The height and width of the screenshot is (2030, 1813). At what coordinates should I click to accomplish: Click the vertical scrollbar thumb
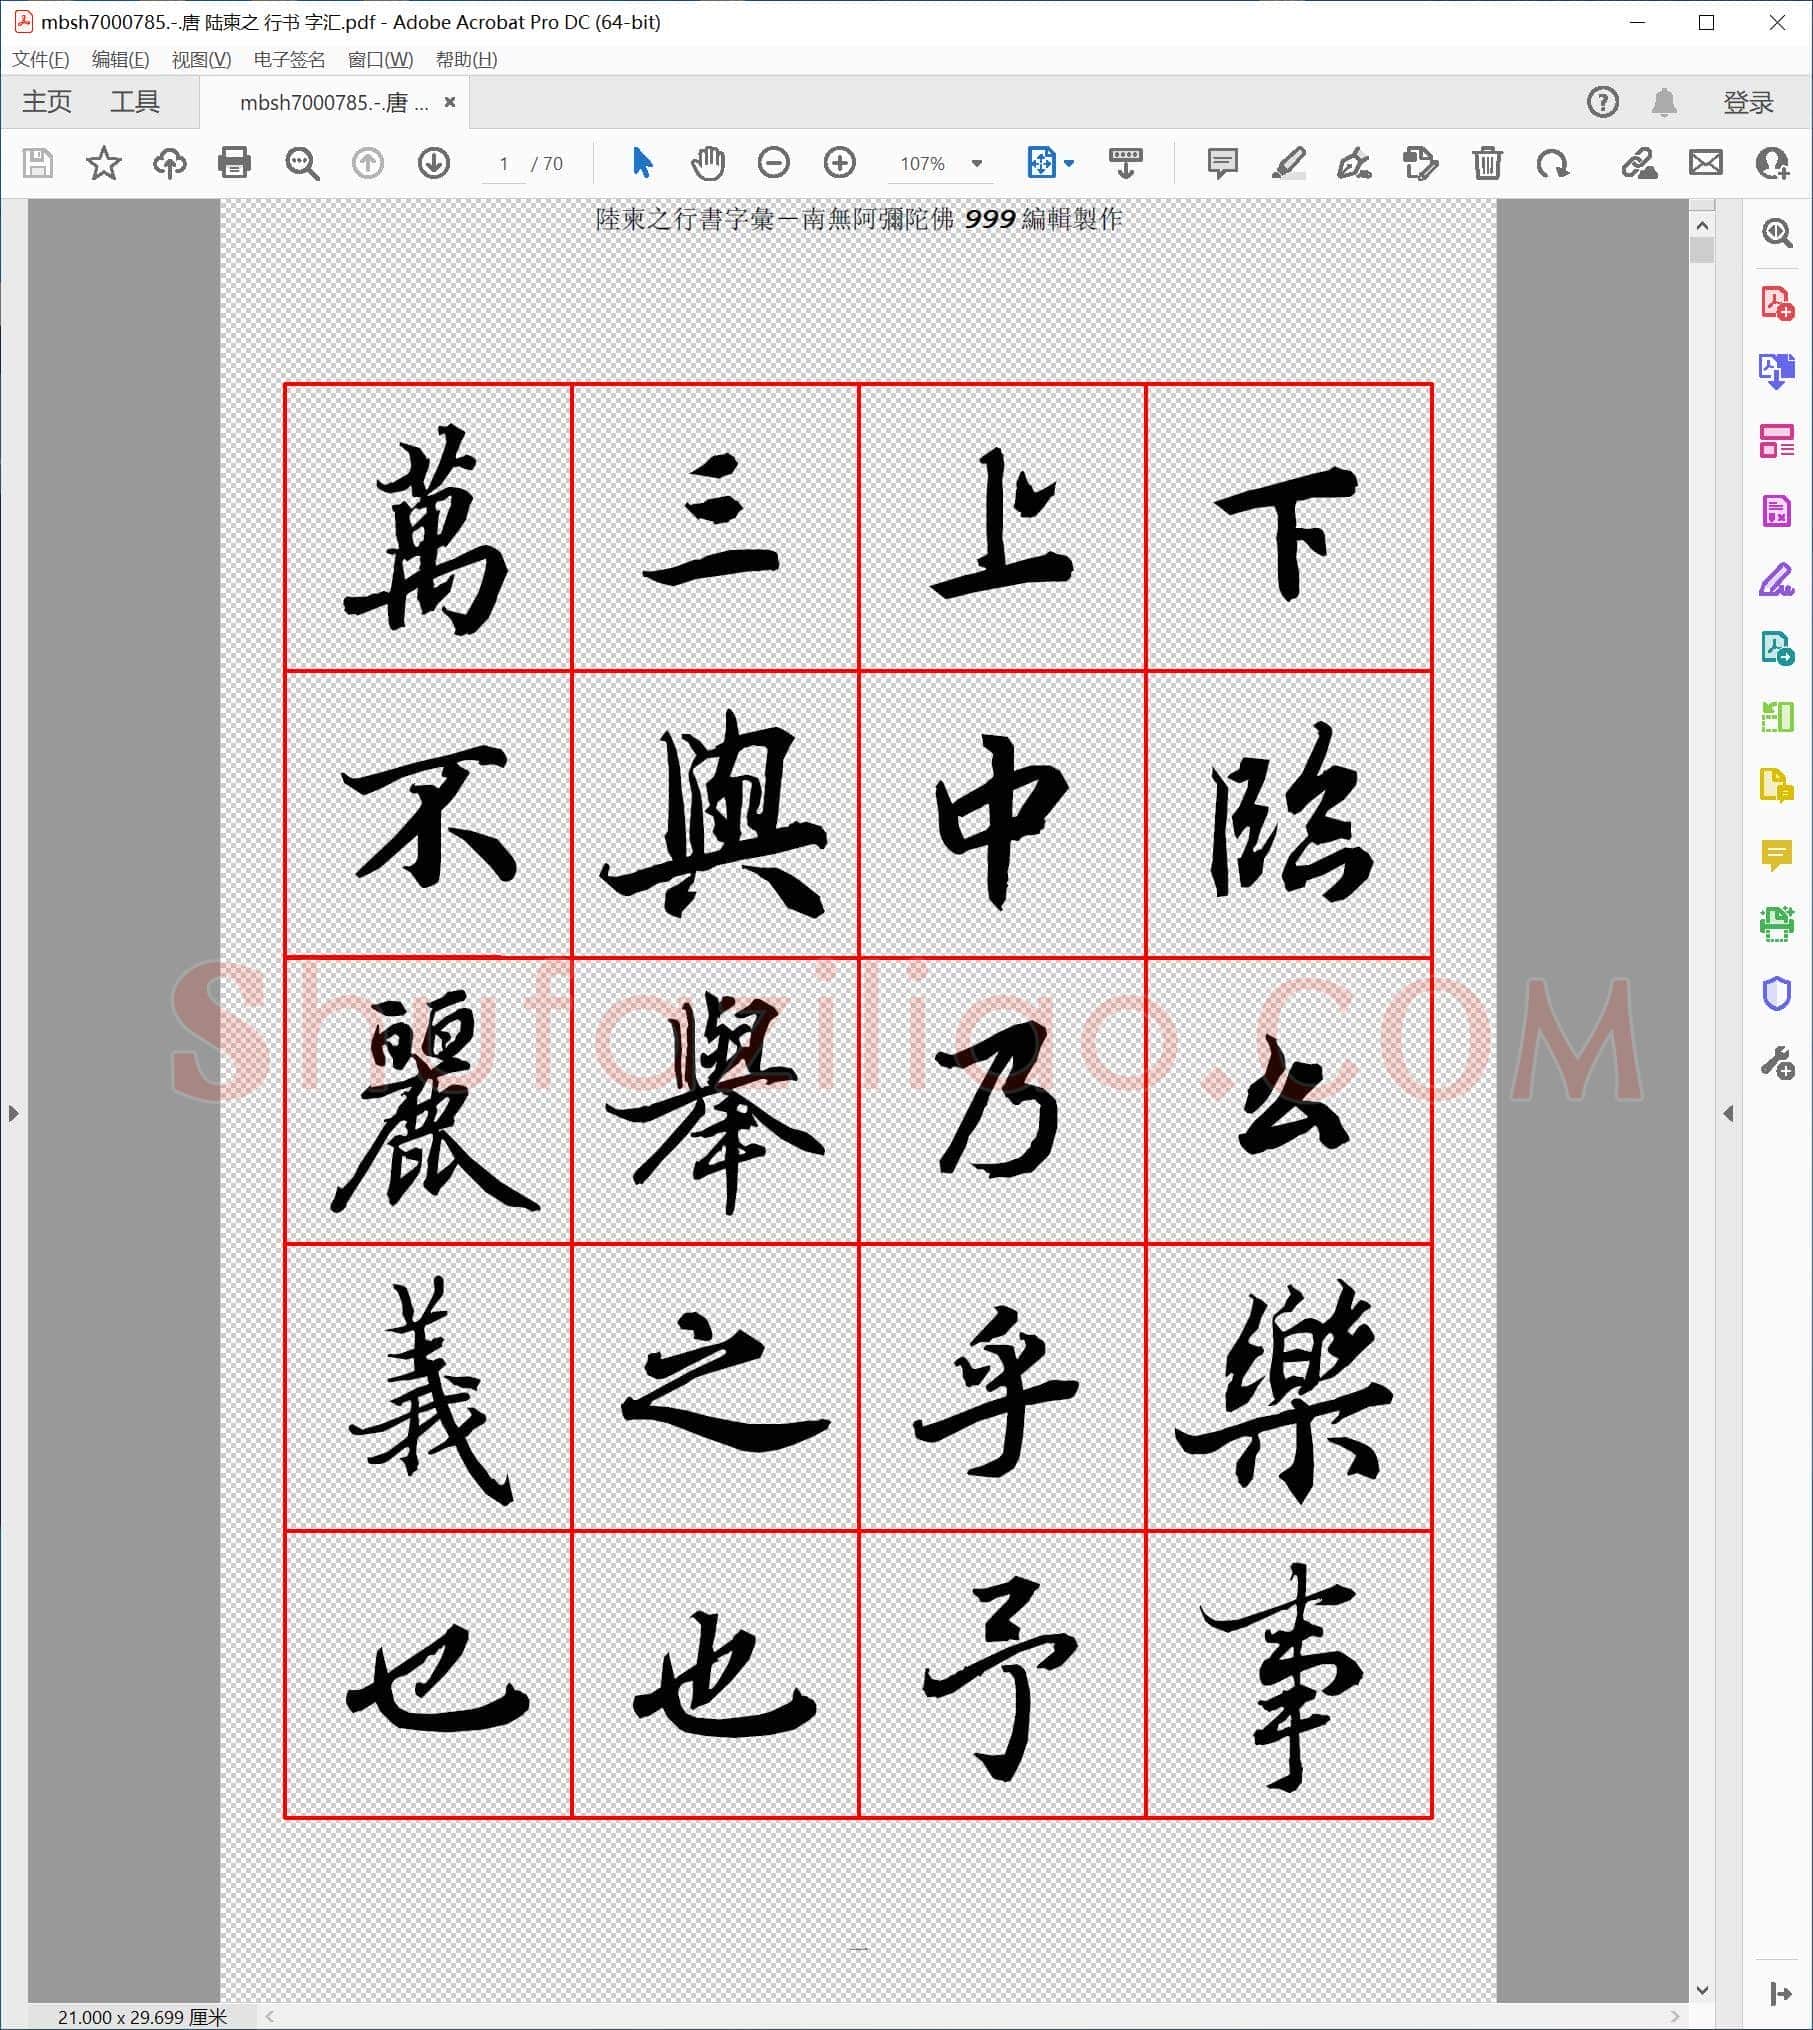tap(1702, 250)
